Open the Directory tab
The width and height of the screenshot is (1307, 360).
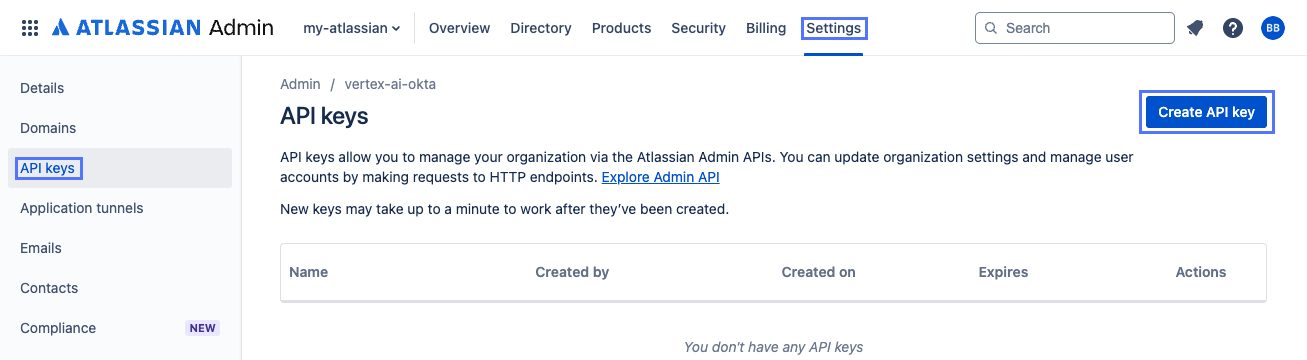541,28
